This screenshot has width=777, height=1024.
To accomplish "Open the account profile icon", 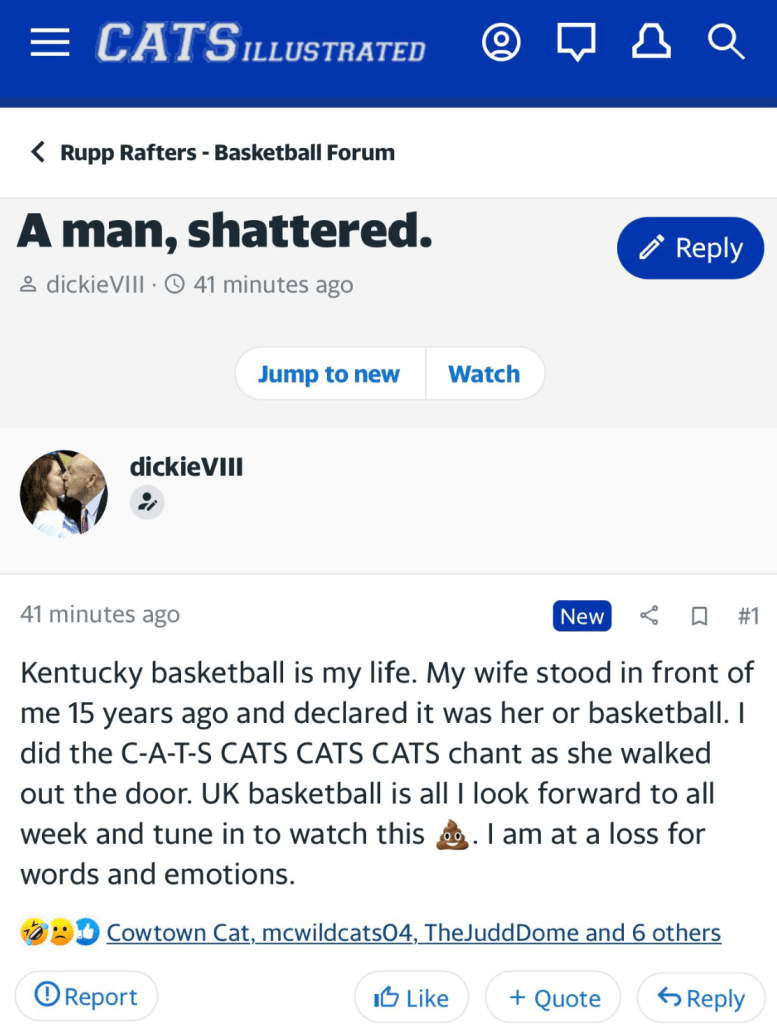I will point(502,43).
